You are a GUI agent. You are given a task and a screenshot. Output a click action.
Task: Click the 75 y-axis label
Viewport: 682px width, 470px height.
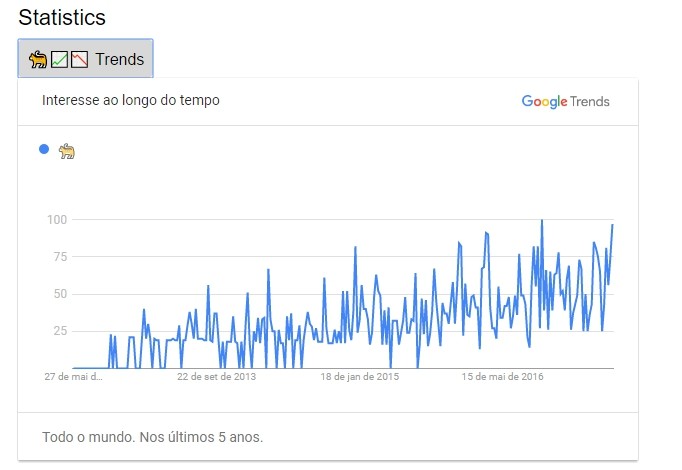tap(59, 256)
